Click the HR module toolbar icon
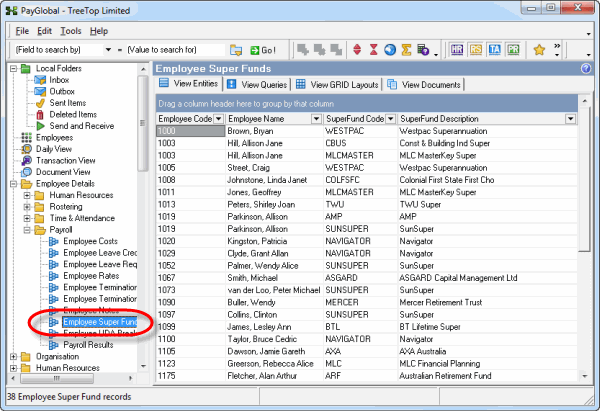 458,49
